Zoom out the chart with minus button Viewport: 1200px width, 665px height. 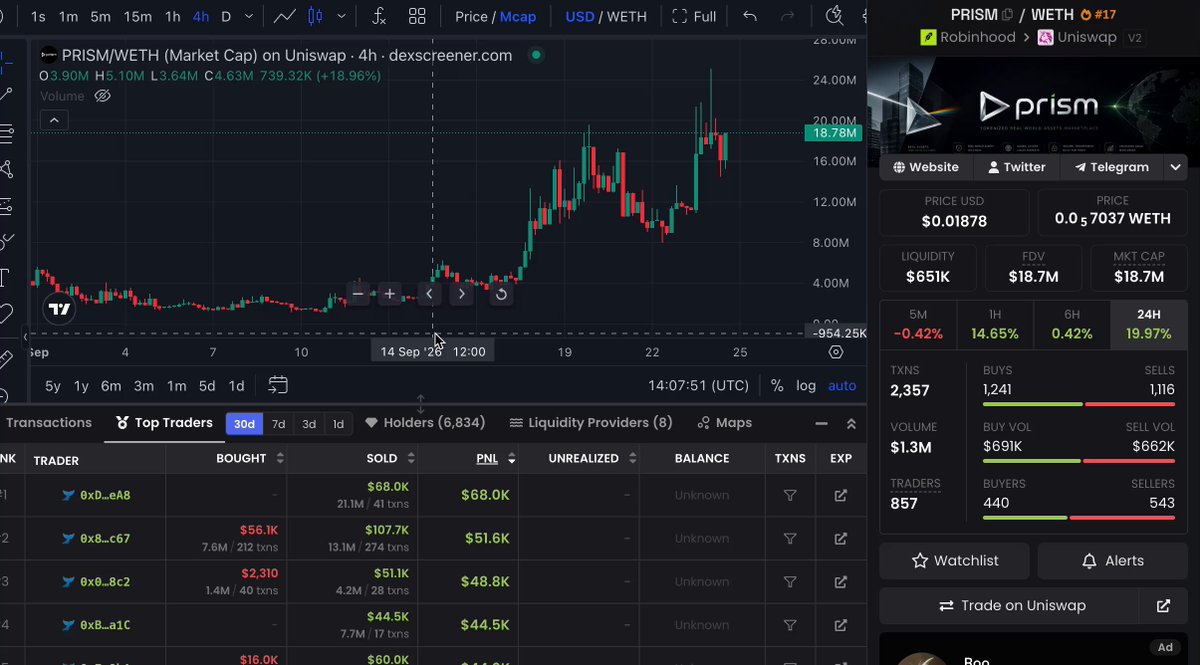pyautogui.click(x=358, y=294)
